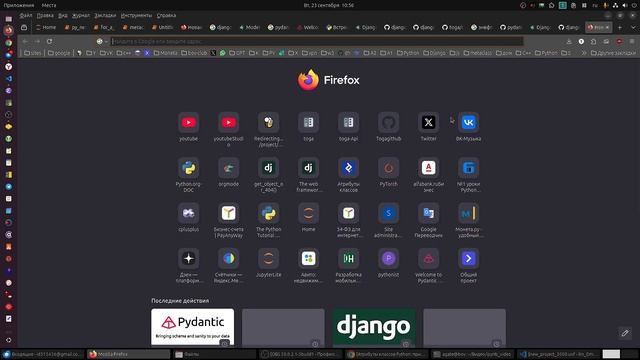Open the alfabank shortcut tile
Viewport: 640px width, 360px height.
429,168
